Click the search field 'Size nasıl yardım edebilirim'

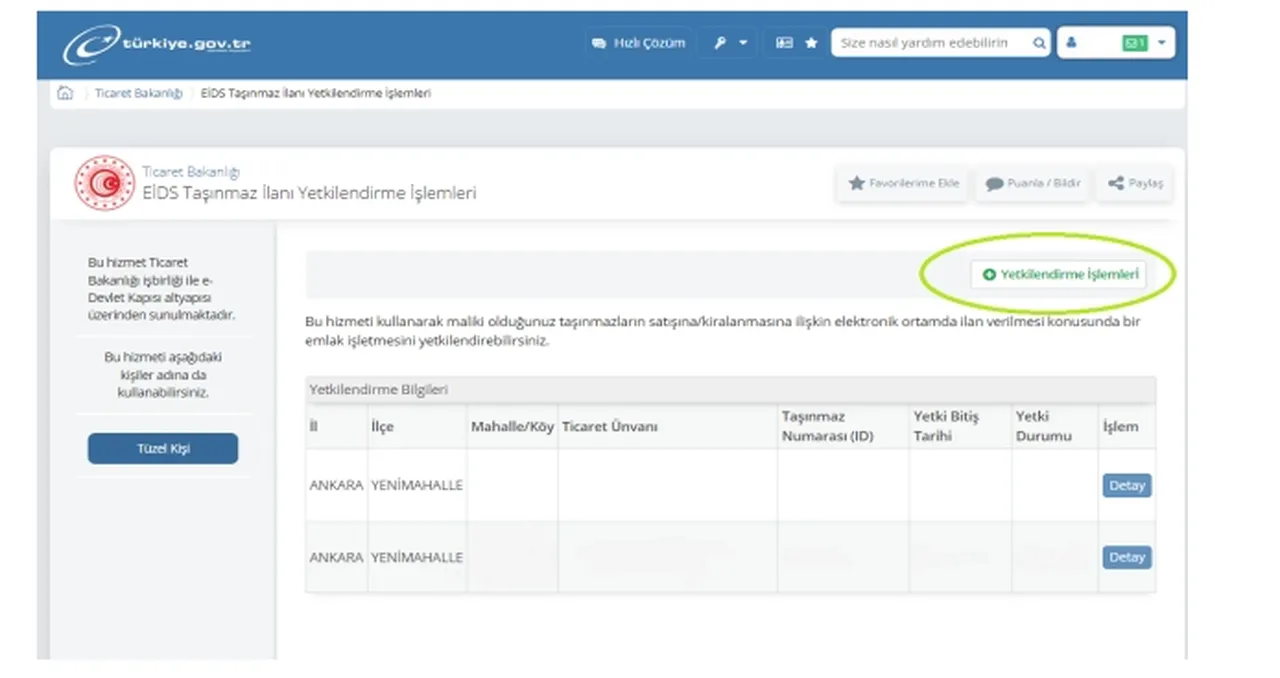pos(930,43)
